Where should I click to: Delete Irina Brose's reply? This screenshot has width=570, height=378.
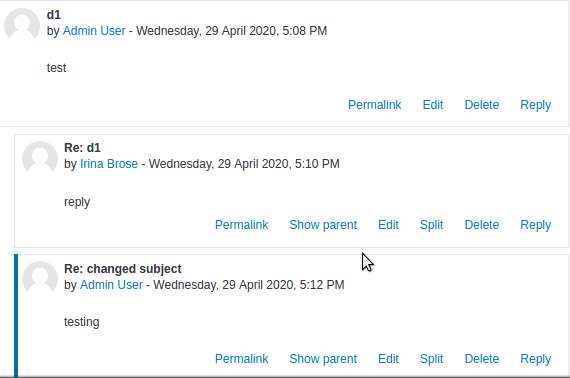coord(482,225)
